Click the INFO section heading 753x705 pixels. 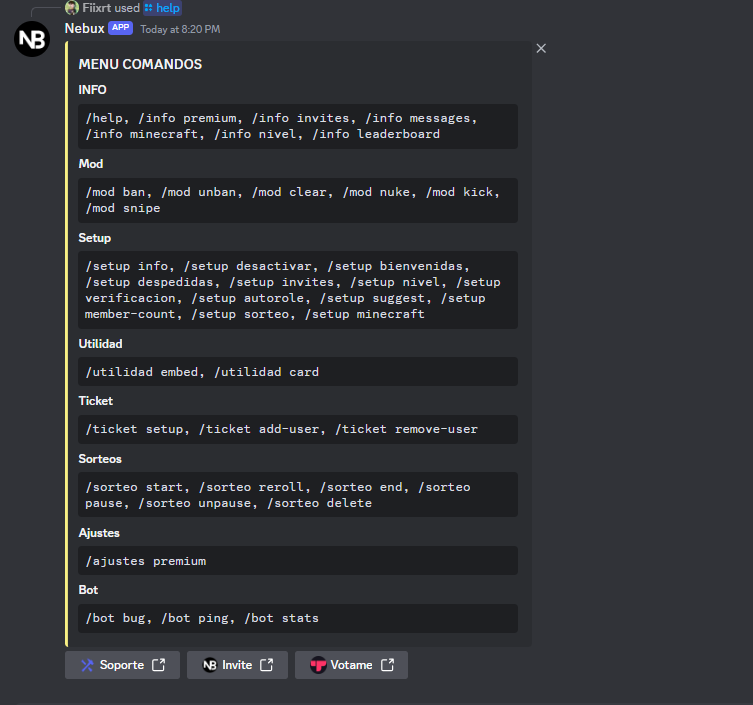coord(93,90)
